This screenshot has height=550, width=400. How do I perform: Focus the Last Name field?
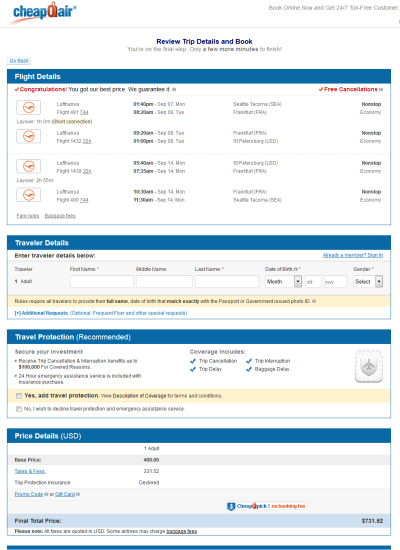pos(227,282)
